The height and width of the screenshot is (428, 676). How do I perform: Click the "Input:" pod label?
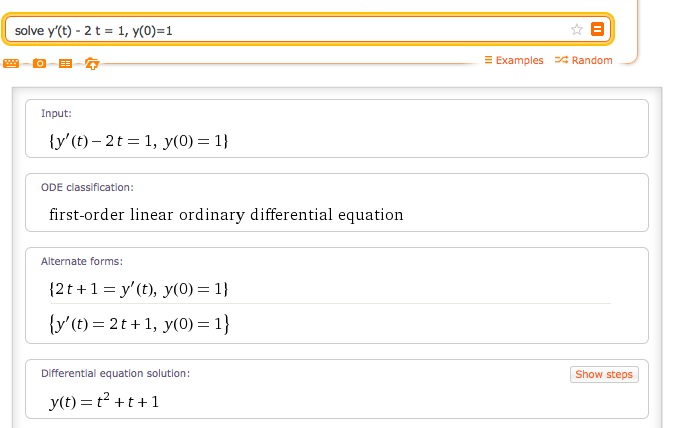[x=56, y=113]
